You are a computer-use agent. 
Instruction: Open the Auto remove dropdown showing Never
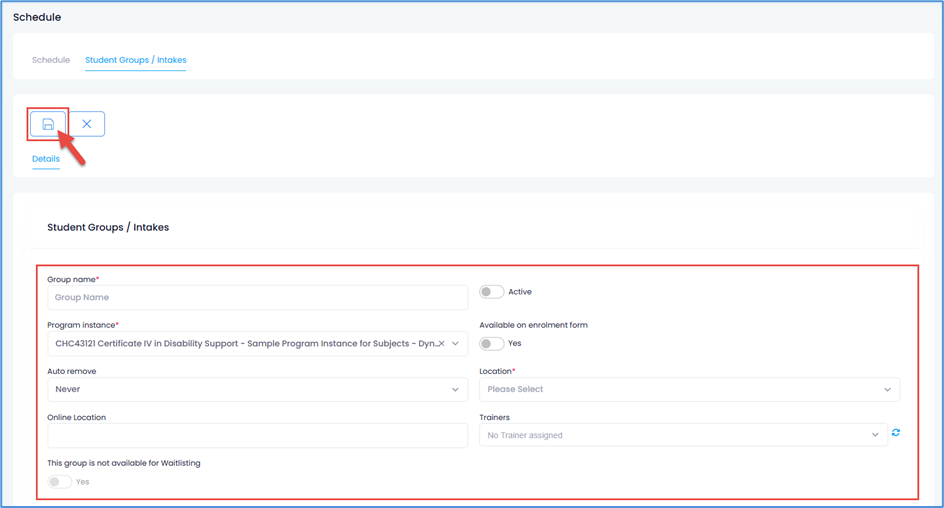(250, 389)
